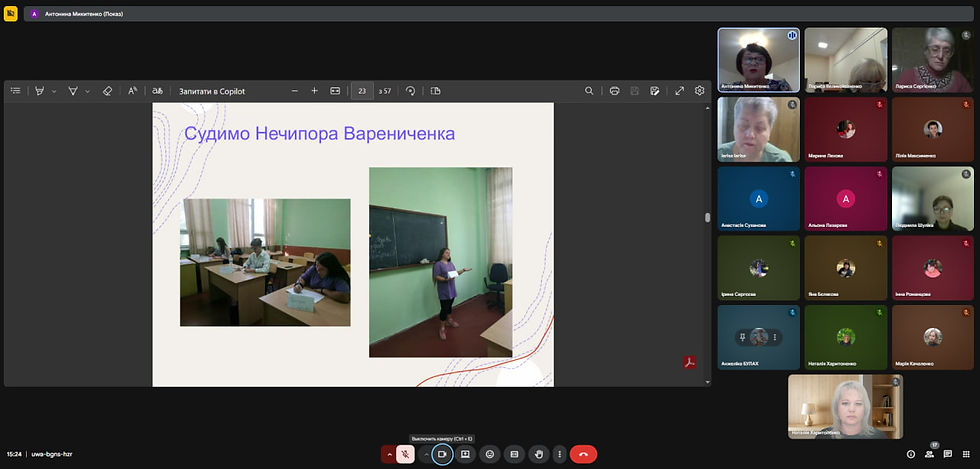Open more options three-dot menu
The width and height of the screenshot is (980, 469).
click(559, 454)
